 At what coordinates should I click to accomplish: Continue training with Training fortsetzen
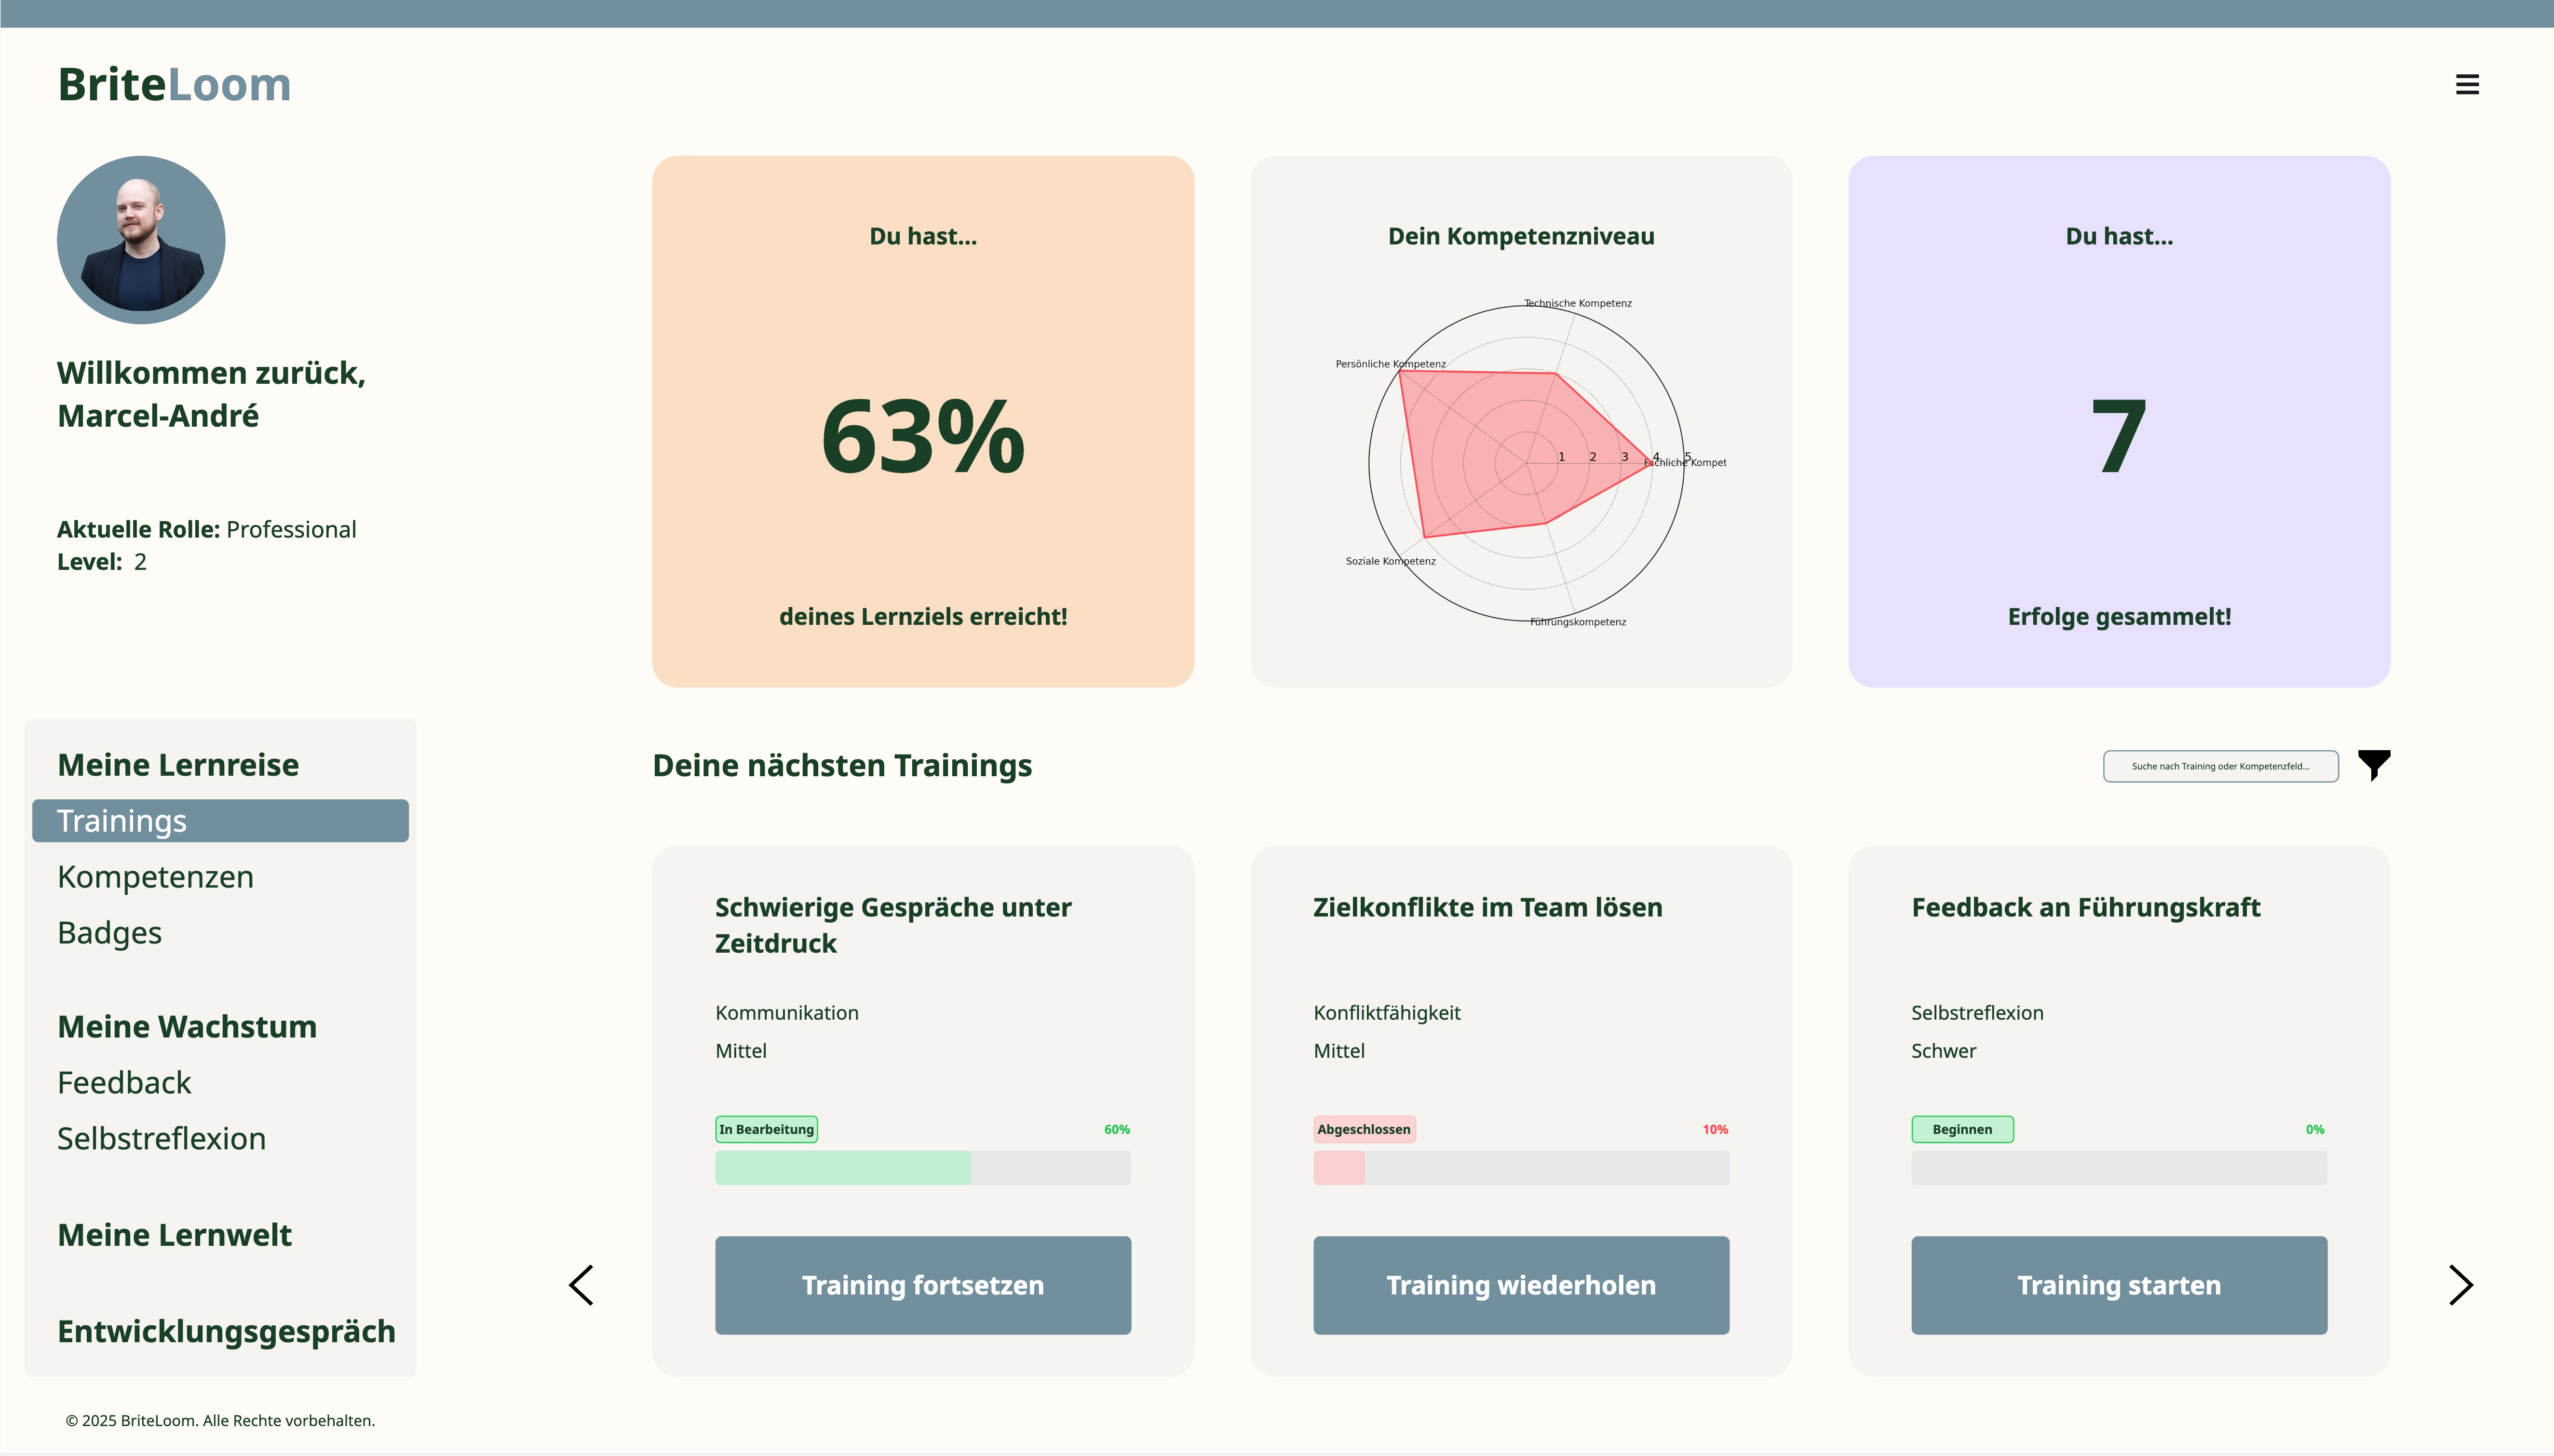922,1285
